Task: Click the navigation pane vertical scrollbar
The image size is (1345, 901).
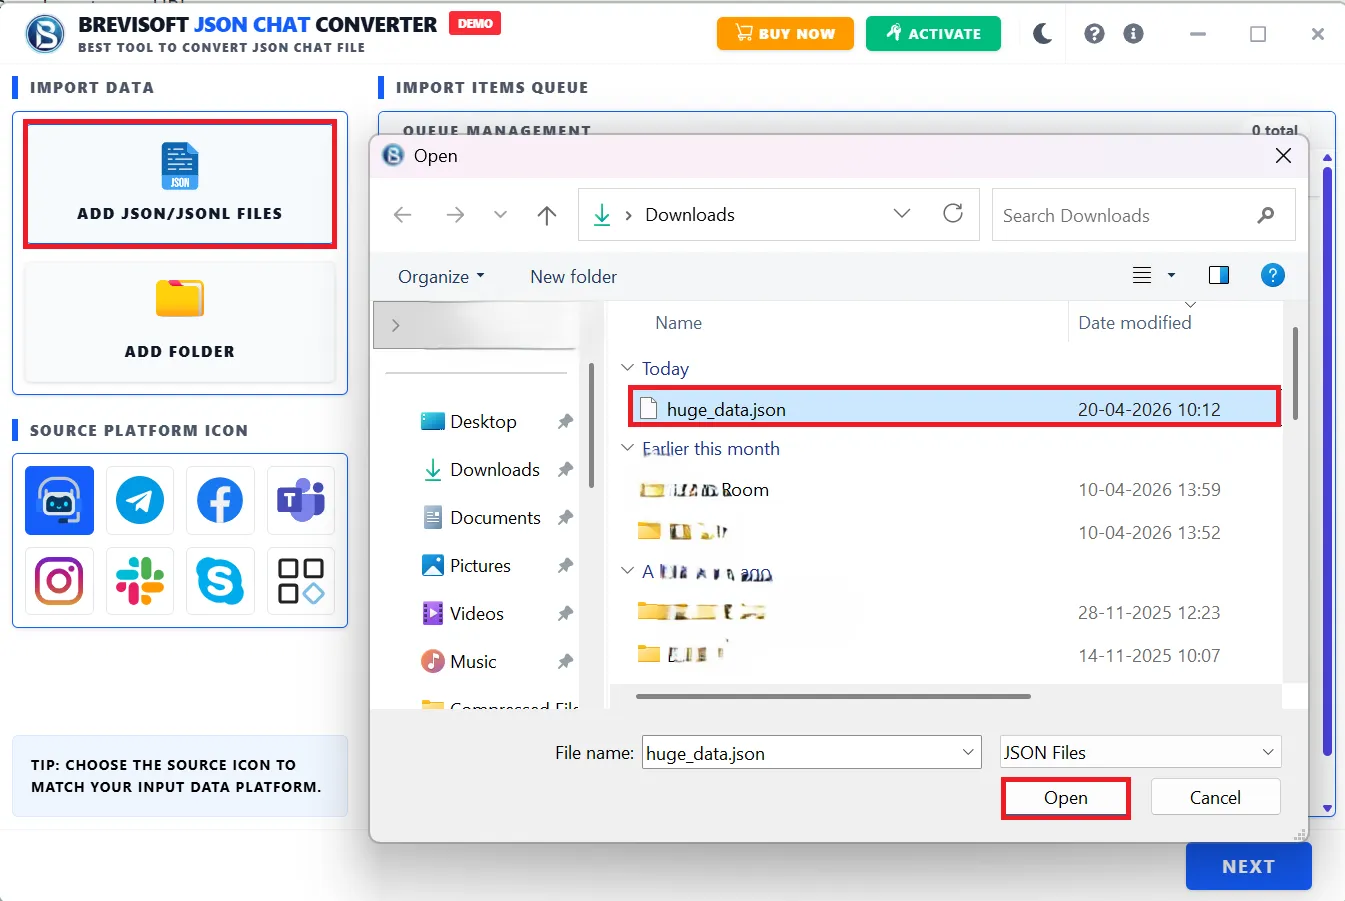Action: [x=591, y=425]
